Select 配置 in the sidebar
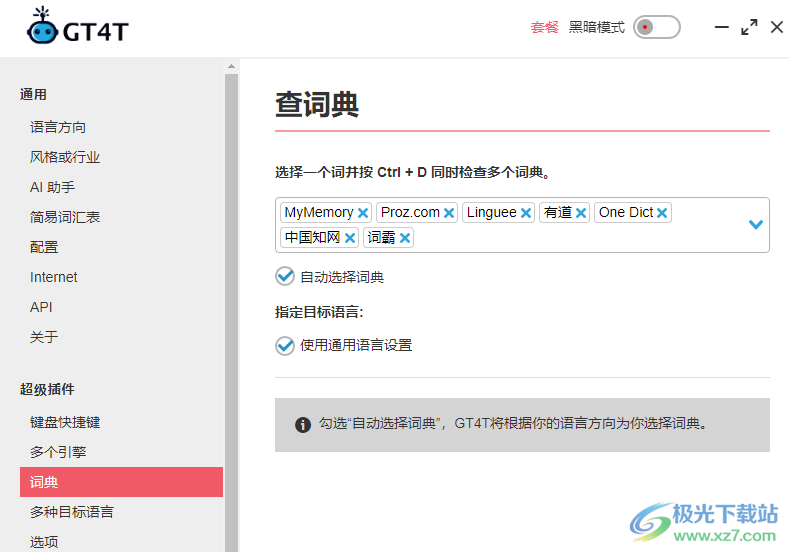The width and height of the screenshot is (789, 552). pos(44,247)
